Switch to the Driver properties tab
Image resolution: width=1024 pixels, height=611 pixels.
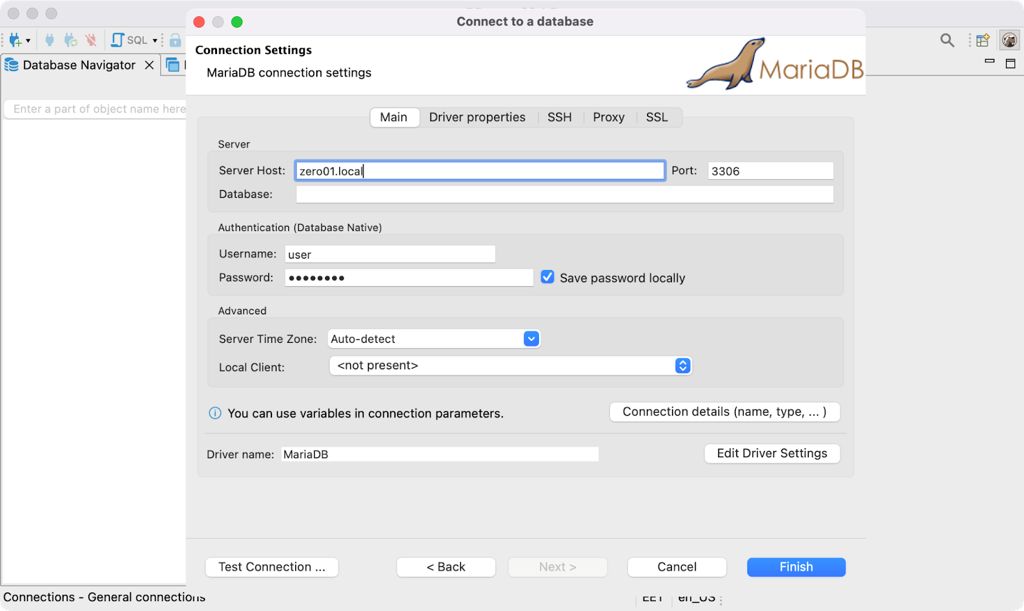tap(477, 117)
